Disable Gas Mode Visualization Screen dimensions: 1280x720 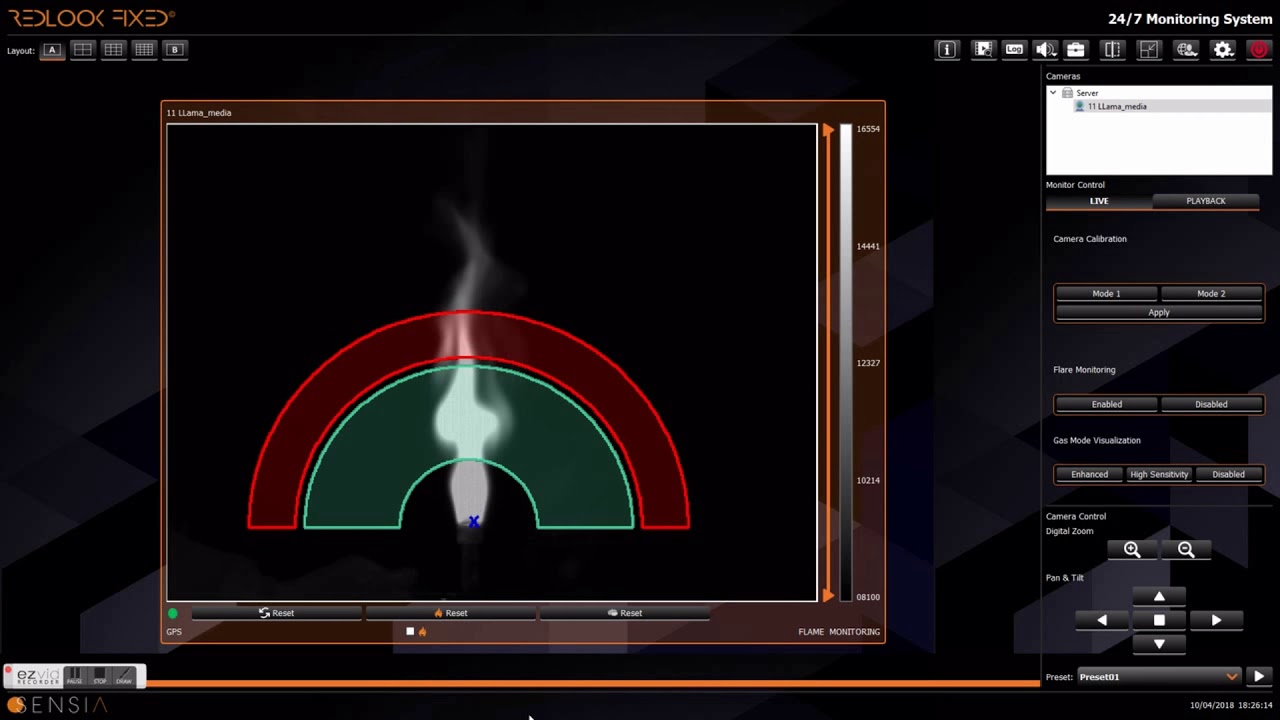click(x=1228, y=475)
